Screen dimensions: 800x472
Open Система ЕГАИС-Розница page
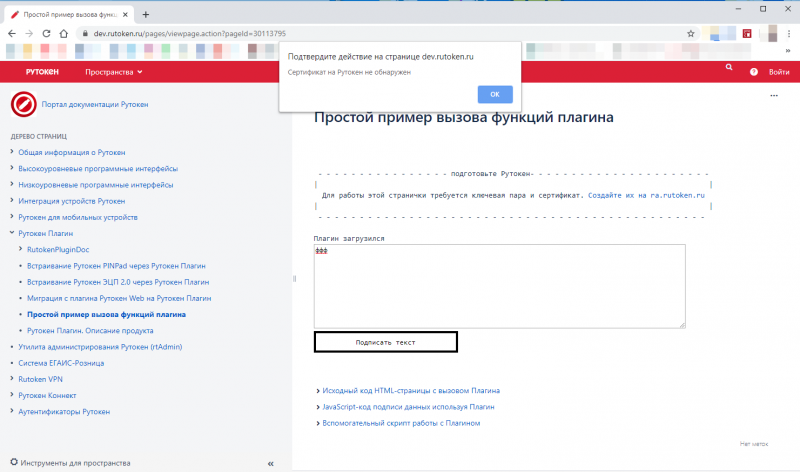[61, 363]
